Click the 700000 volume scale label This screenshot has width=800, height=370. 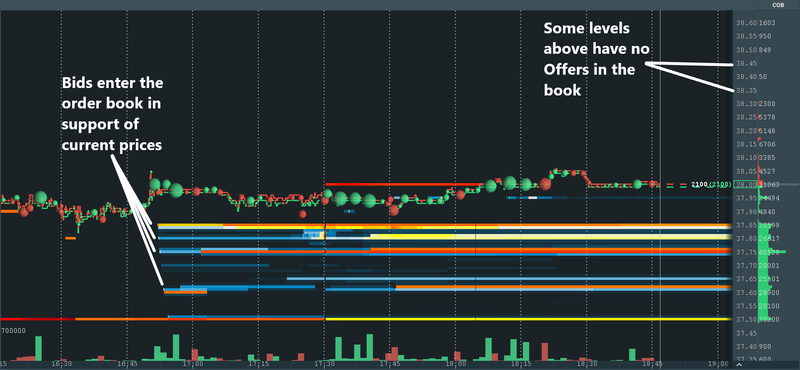click(13, 331)
